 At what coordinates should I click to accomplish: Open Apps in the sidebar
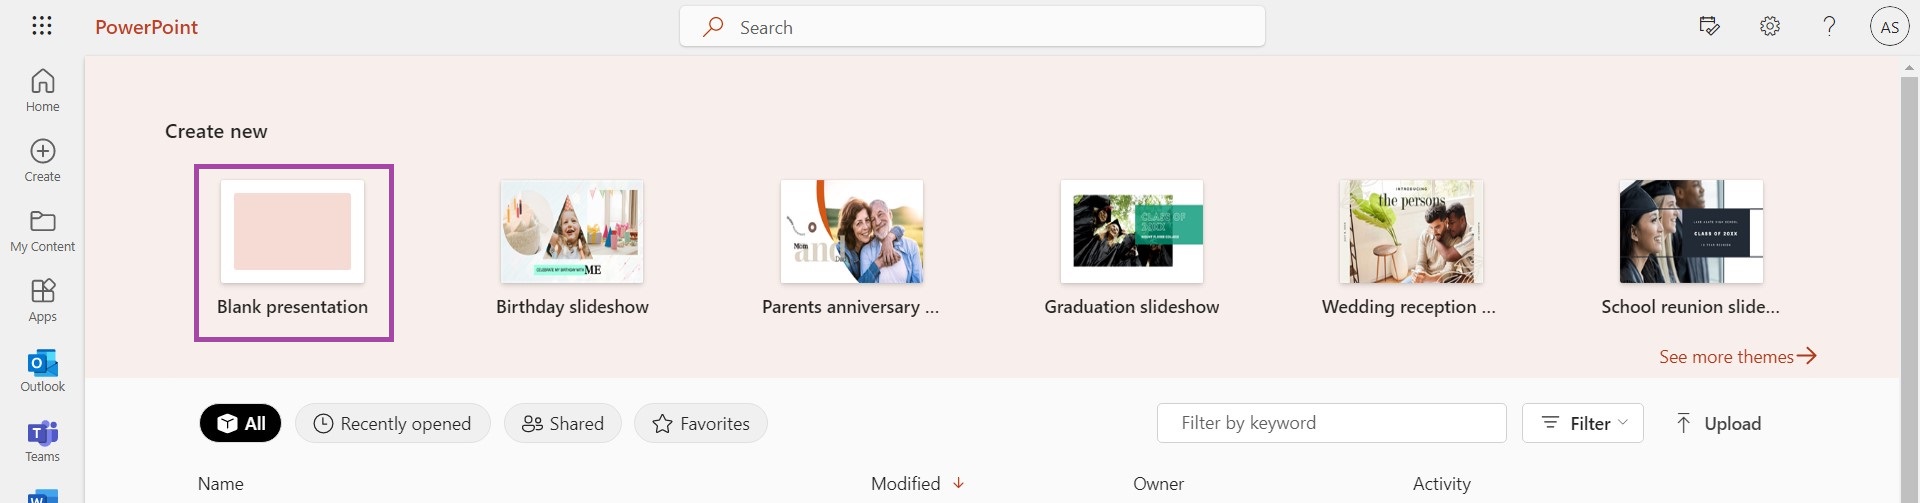coord(42,300)
